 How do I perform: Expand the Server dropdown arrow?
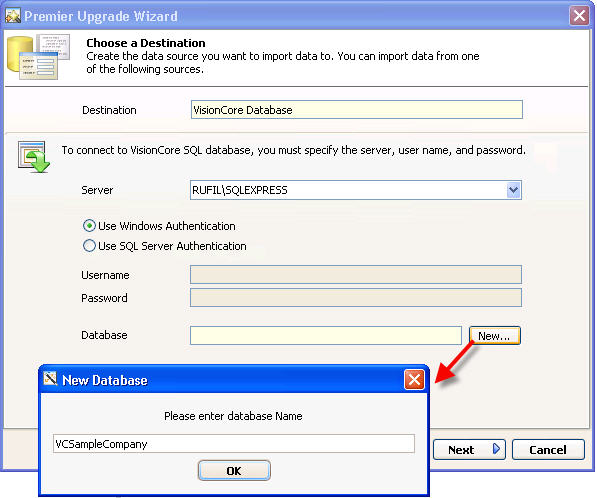[513, 190]
